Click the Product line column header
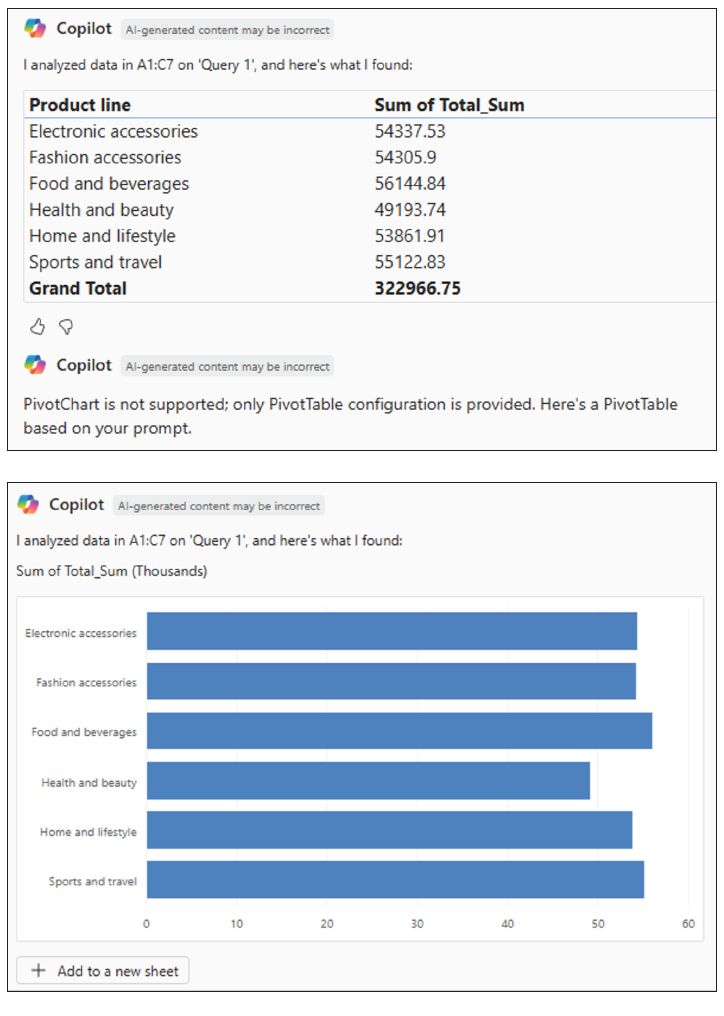The width and height of the screenshot is (724, 1016). point(80,105)
